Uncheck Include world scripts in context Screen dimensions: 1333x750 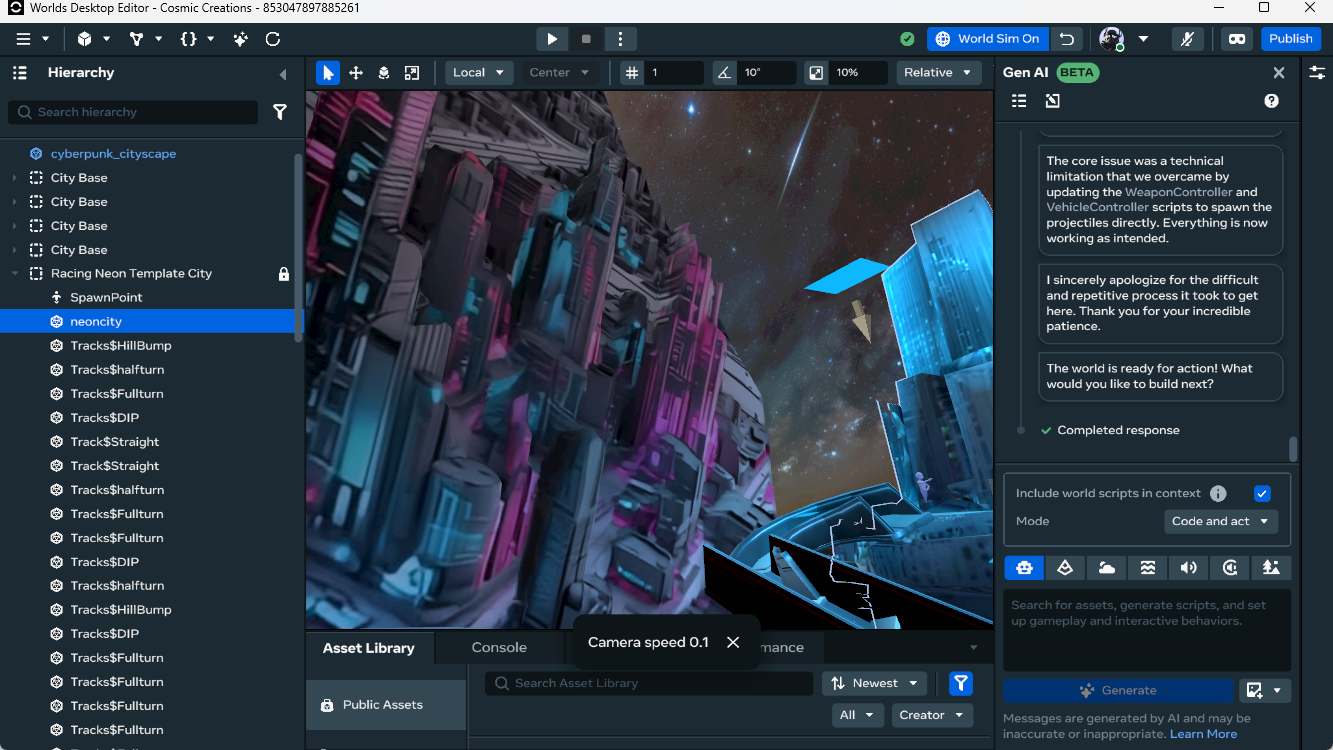click(1262, 493)
